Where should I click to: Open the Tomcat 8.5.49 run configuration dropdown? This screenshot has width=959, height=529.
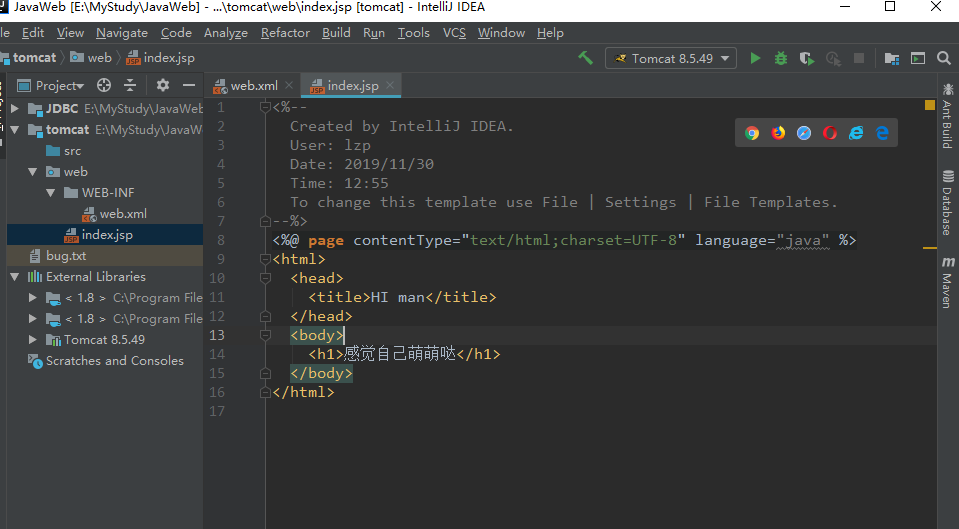coord(671,58)
